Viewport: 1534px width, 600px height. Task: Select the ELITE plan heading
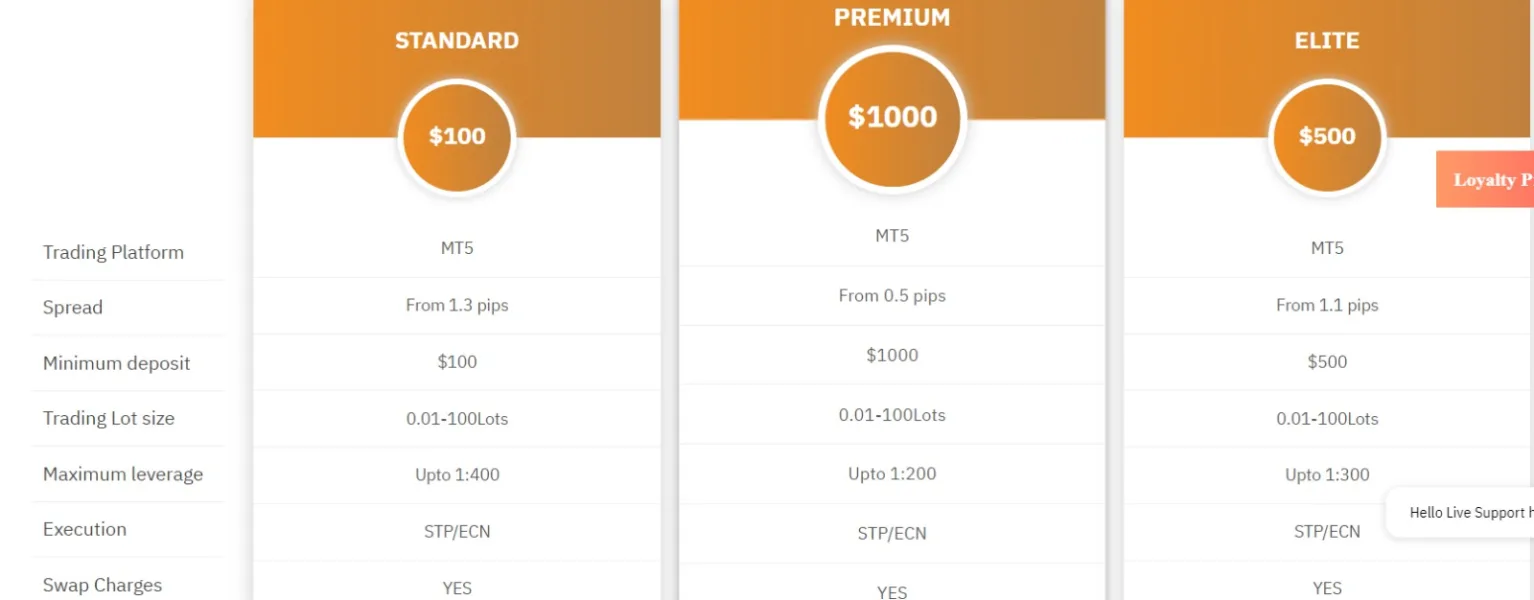1327,41
